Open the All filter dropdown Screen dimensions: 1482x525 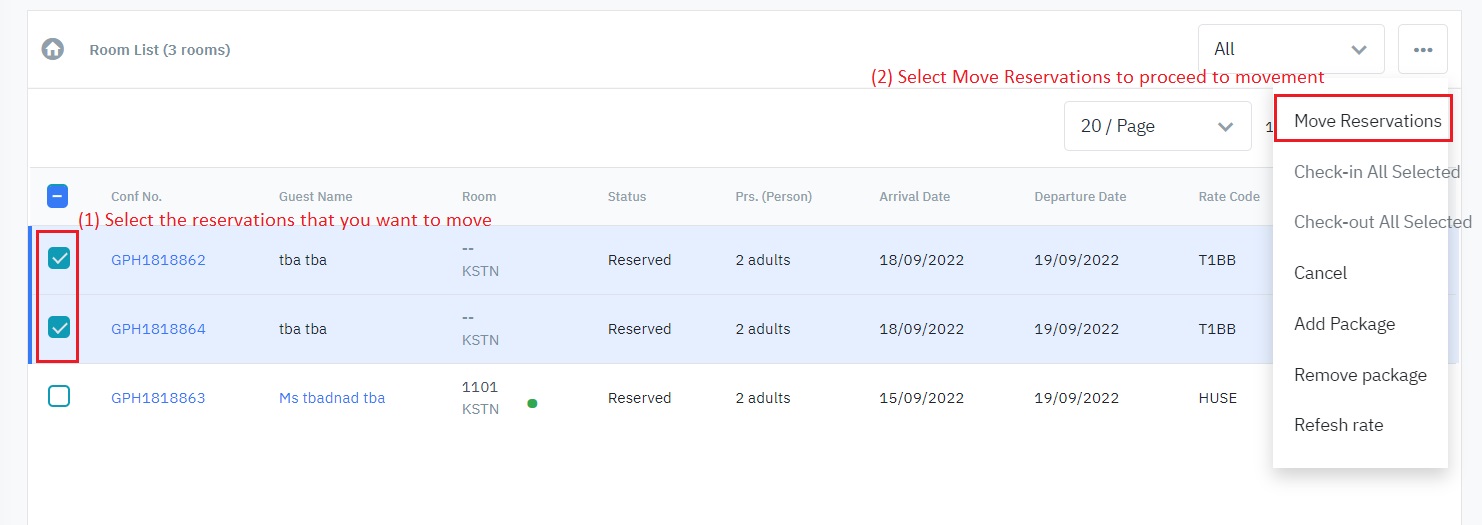click(1290, 49)
